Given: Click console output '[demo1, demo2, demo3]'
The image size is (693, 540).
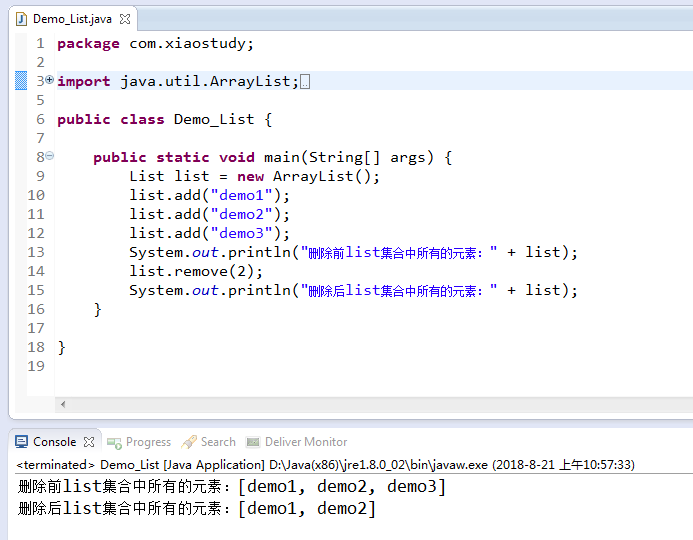Looking at the screenshot, I should point(342,487).
